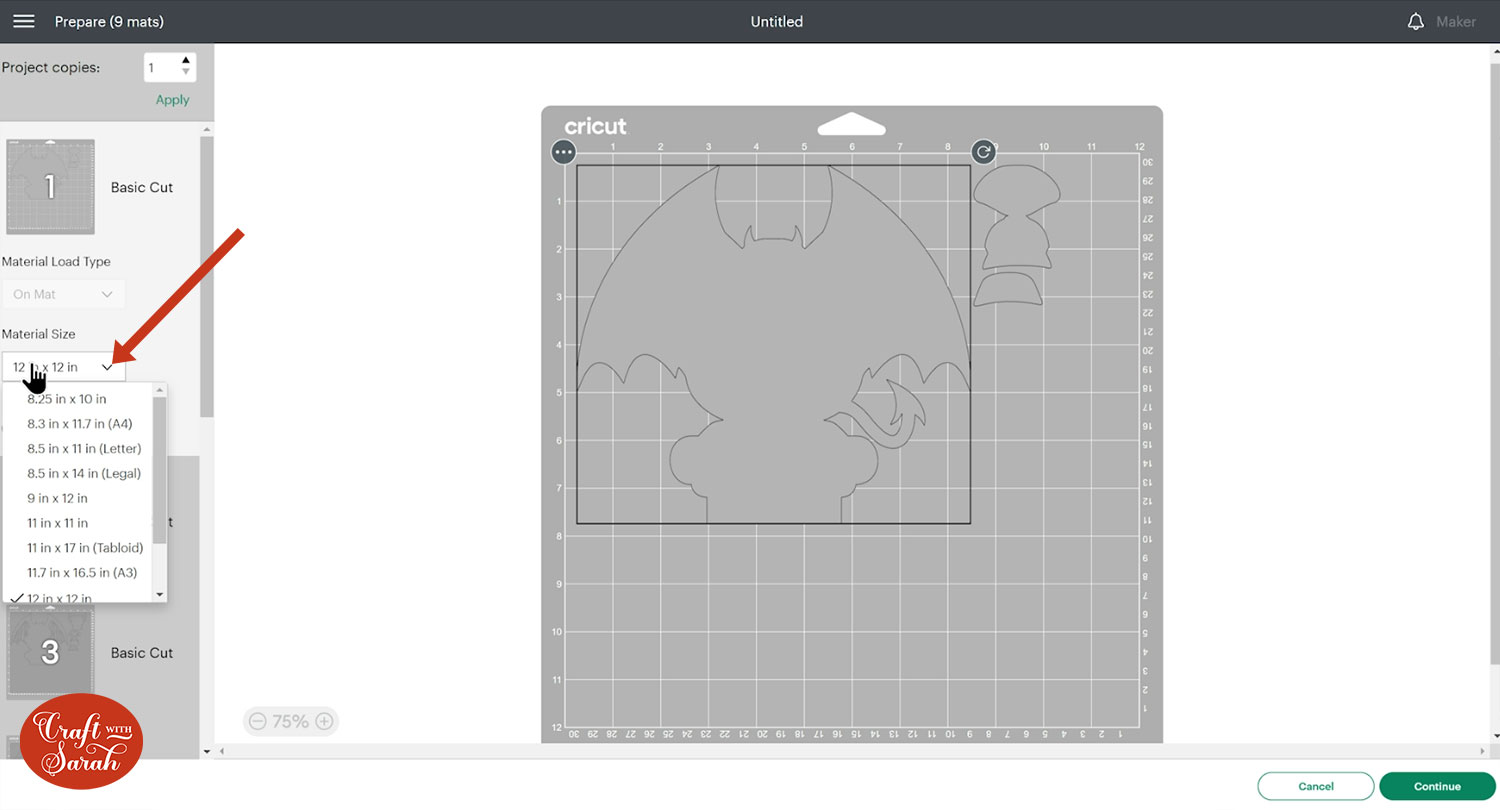Click the rotate handle on the mat selection

tap(984, 152)
